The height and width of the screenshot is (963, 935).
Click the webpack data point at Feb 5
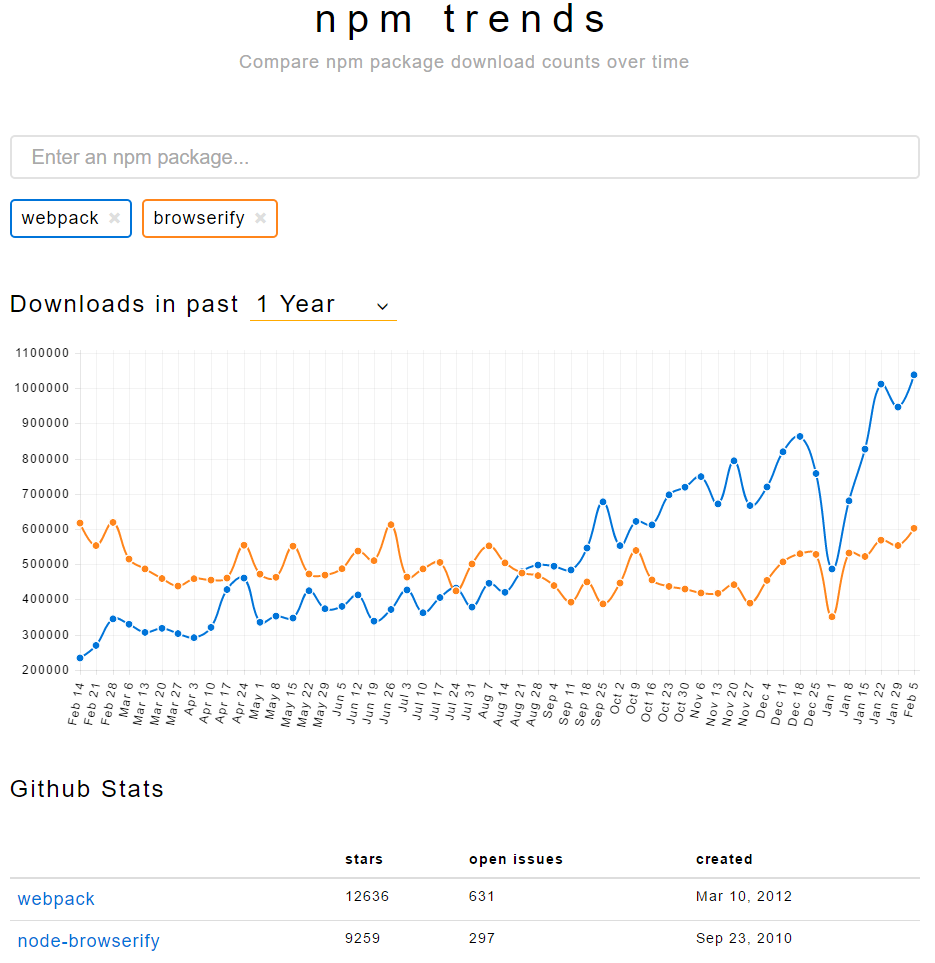click(x=913, y=375)
